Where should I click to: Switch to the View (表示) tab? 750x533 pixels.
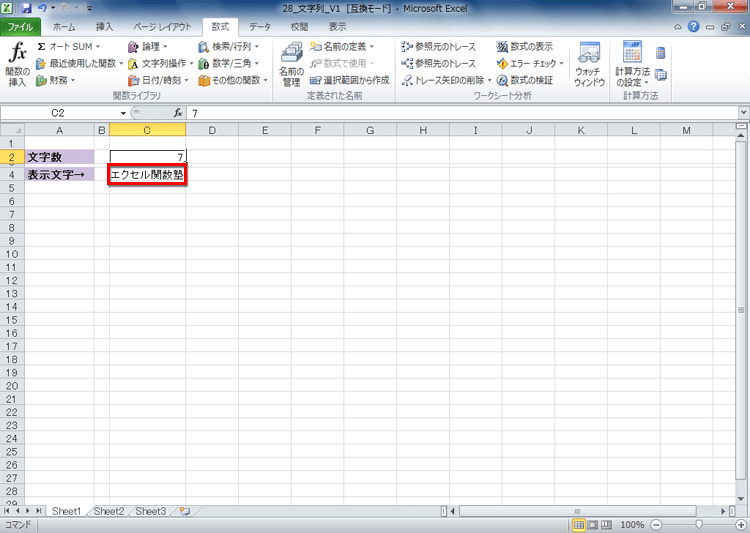click(337, 27)
